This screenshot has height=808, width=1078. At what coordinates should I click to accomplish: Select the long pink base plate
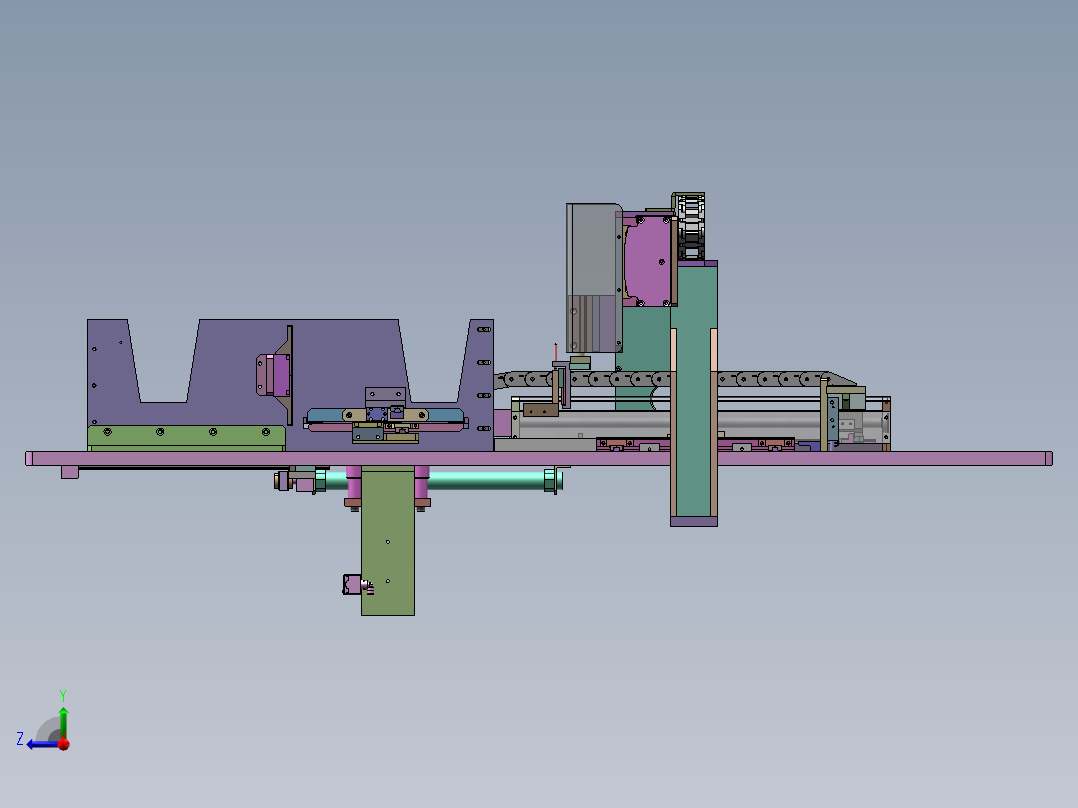pos(538,459)
